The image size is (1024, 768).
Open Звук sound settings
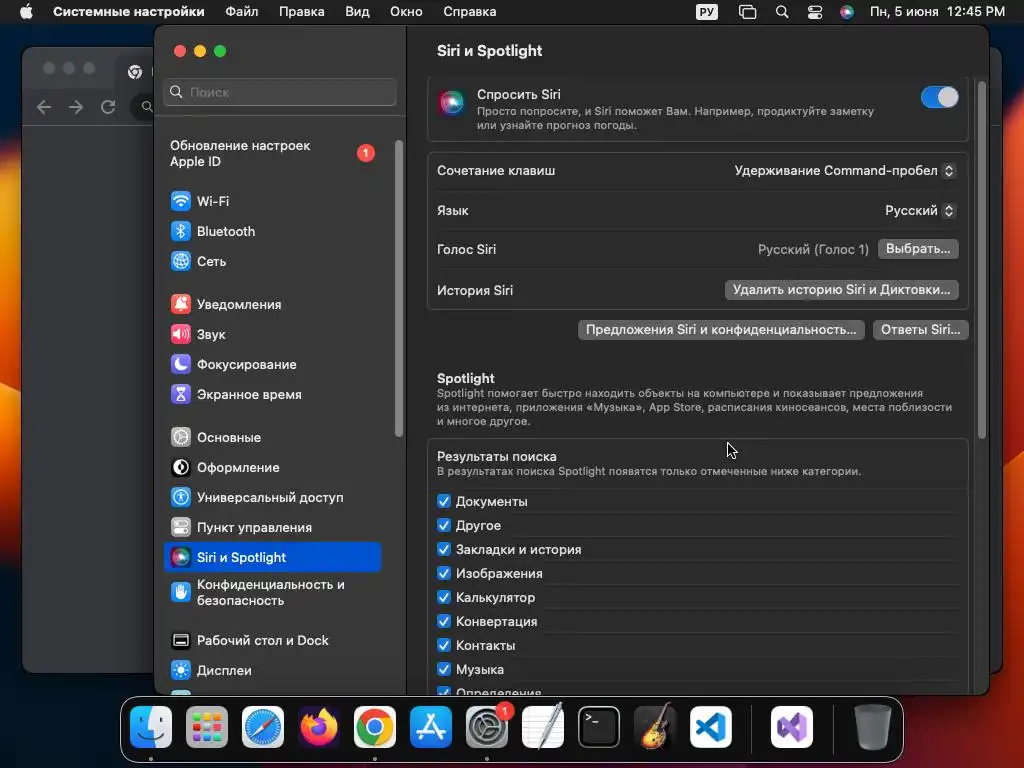[x=272, y=334]
